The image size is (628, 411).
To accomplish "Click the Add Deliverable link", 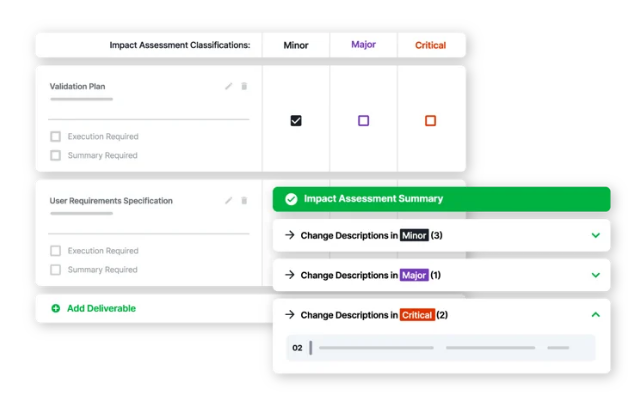I will [x=101, y=309].
